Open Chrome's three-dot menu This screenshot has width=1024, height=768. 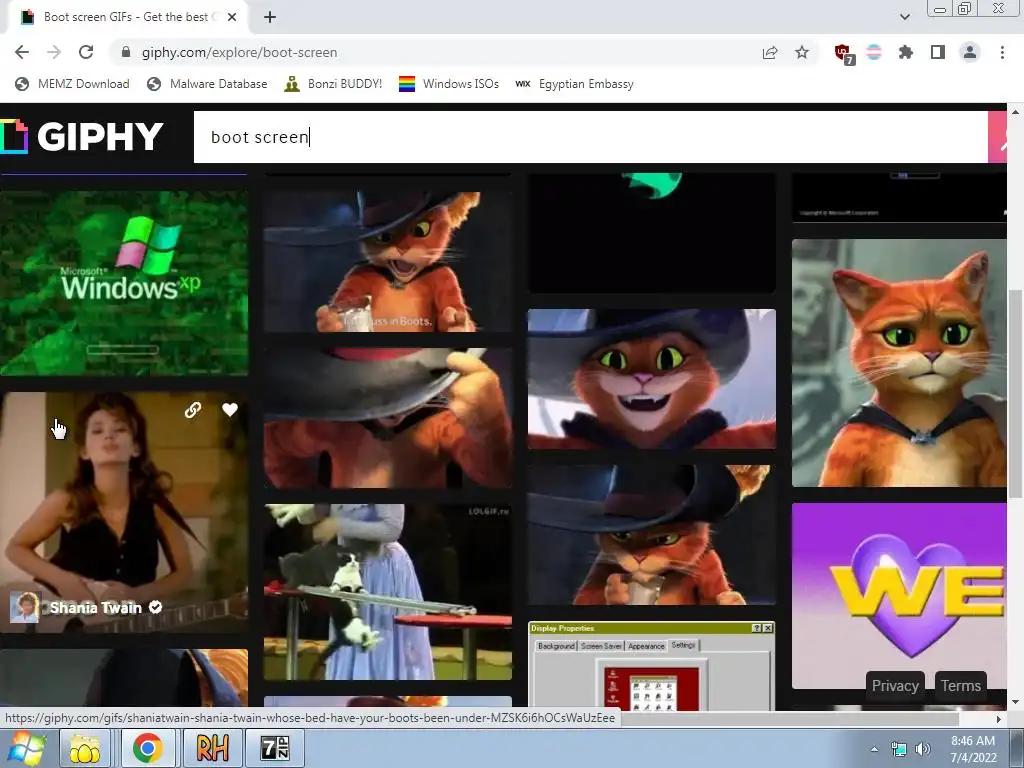pyautogui.click(x=1002, y=52)
